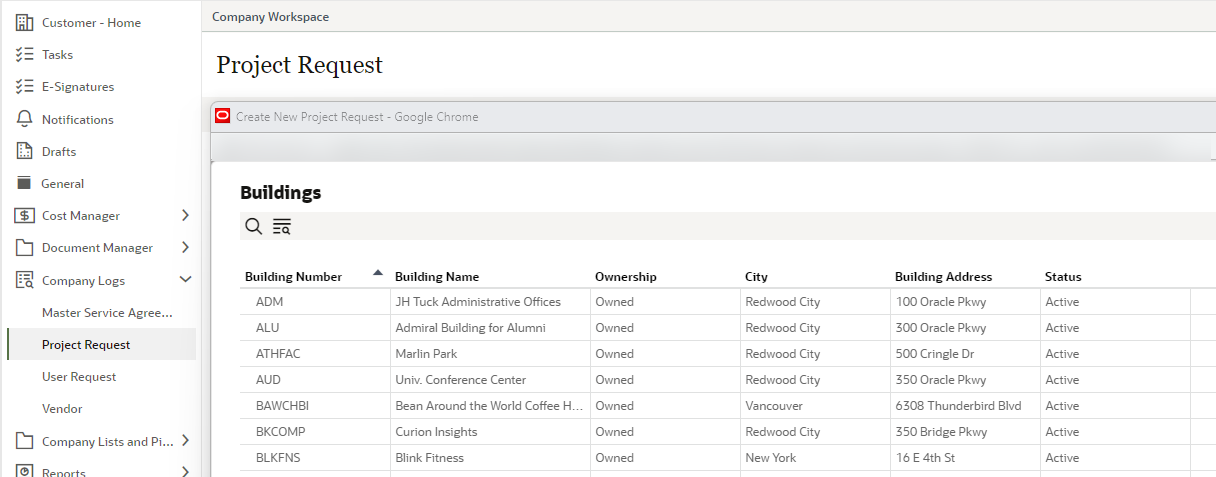Click the Company Lists folder icon

pos(25,441)
